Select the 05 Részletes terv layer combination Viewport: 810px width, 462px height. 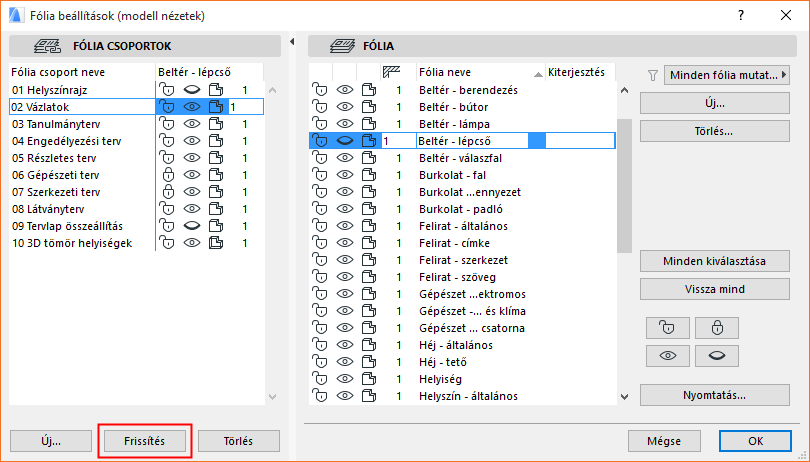point(56,158)
